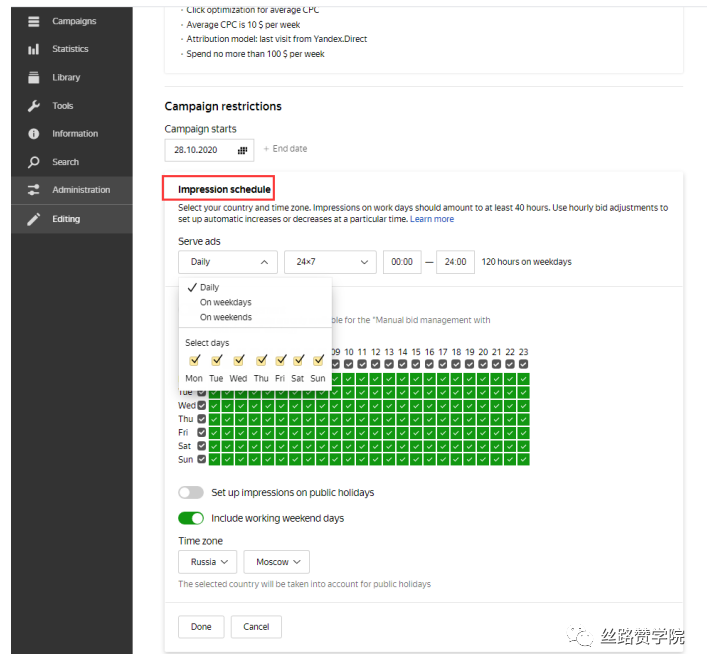This screenshot has height=667, width=707.
Task: Open the Moscow time zone dropdown
Action: 276,562
